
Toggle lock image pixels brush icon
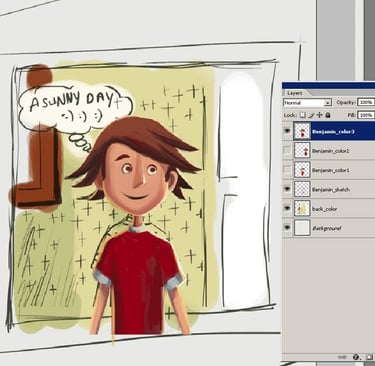(311, 115)
